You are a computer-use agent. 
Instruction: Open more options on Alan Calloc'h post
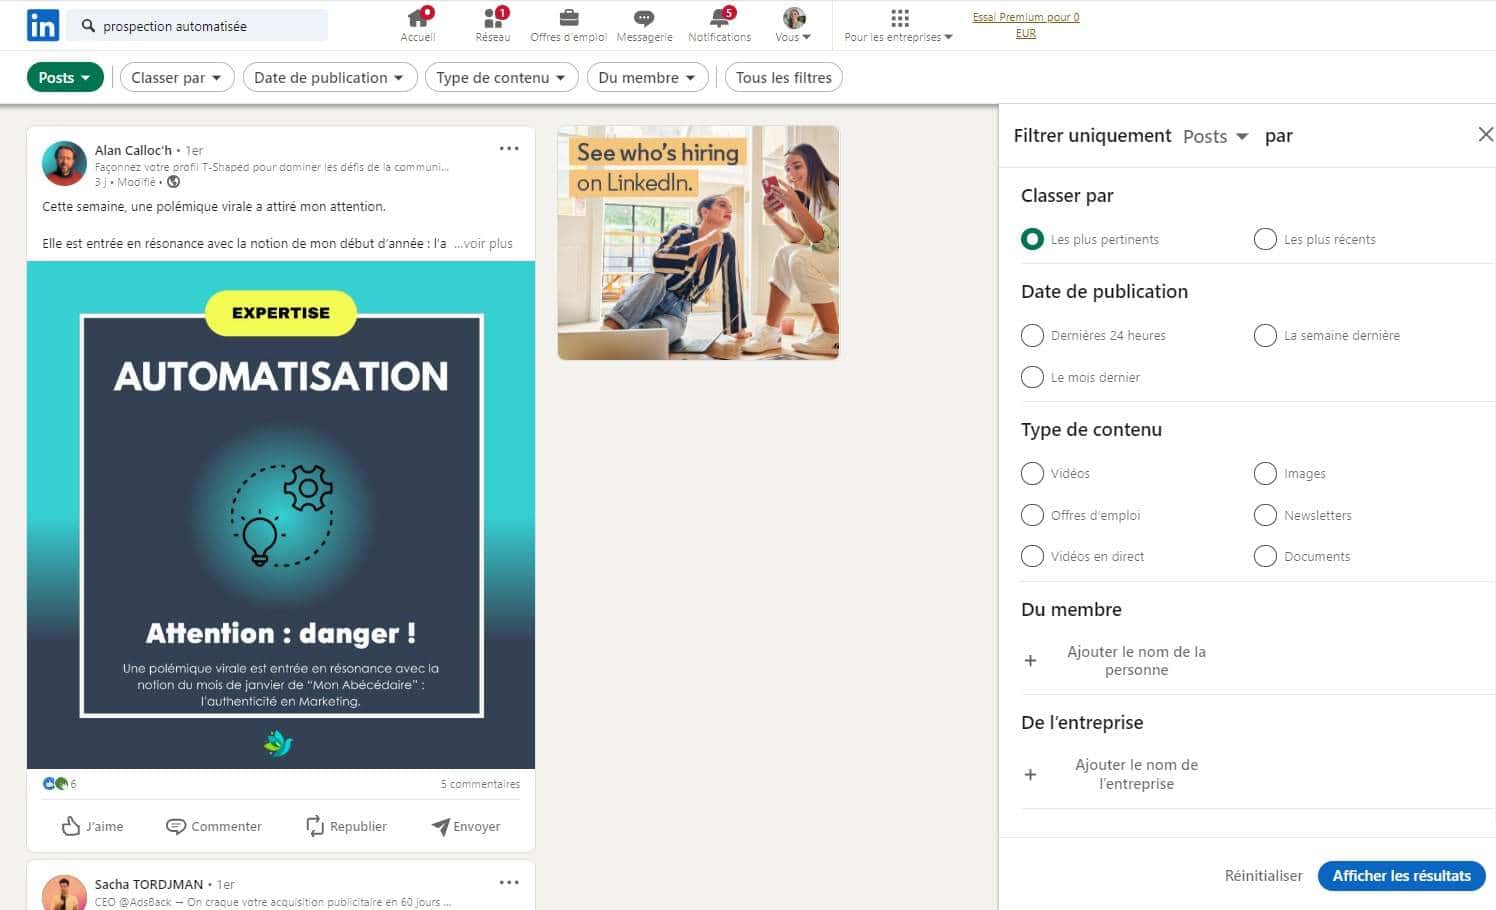click(509, 148)
